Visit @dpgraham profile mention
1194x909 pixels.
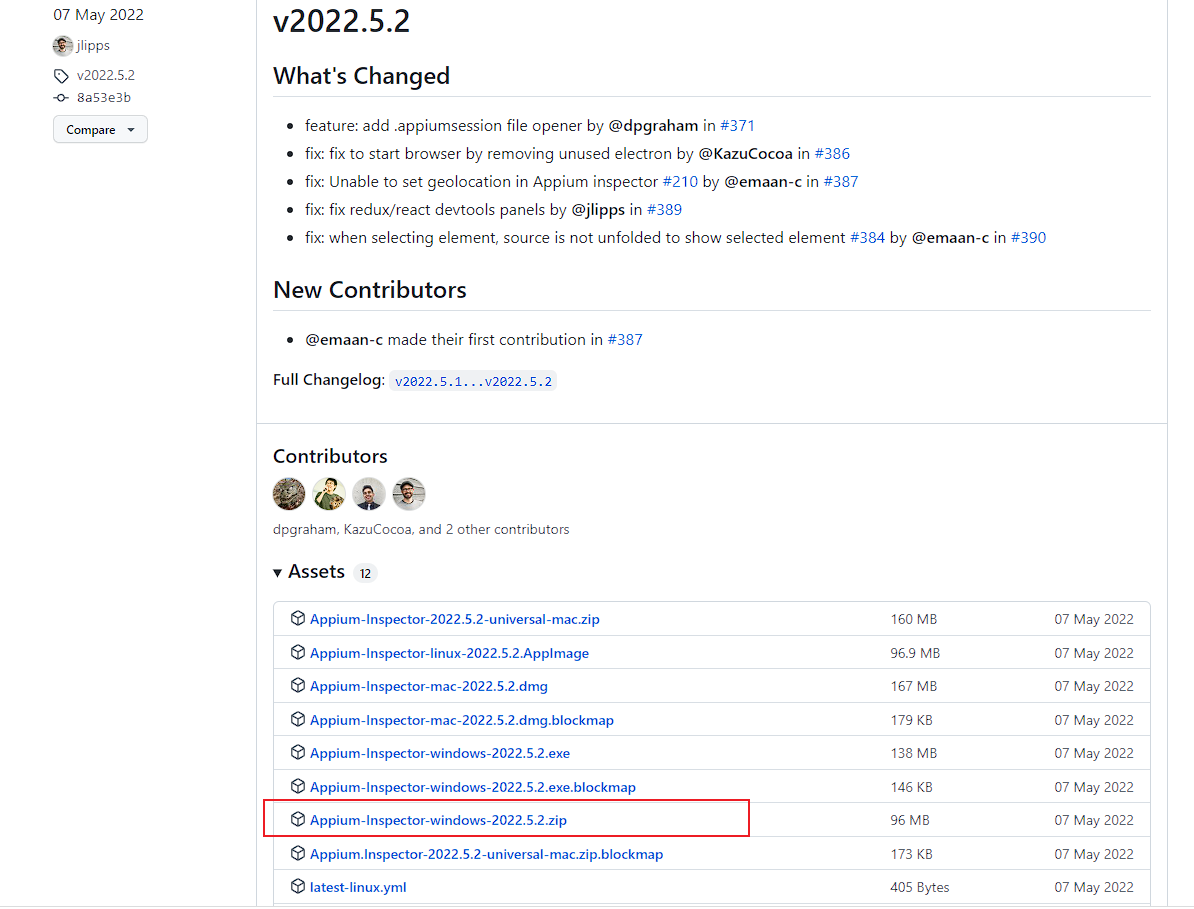pos(653,126)
